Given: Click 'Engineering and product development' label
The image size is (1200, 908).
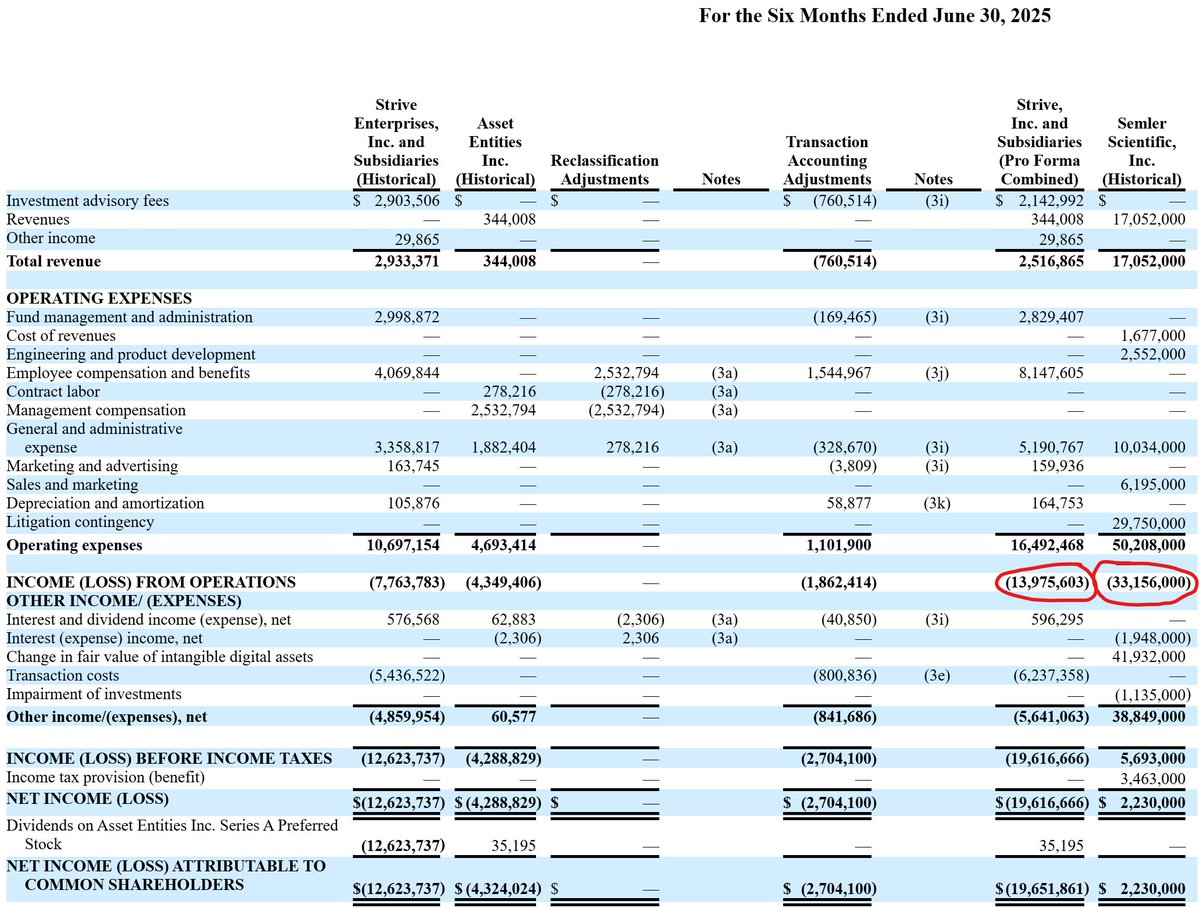Looking at the screenshot, I should (x=131, y=354).
